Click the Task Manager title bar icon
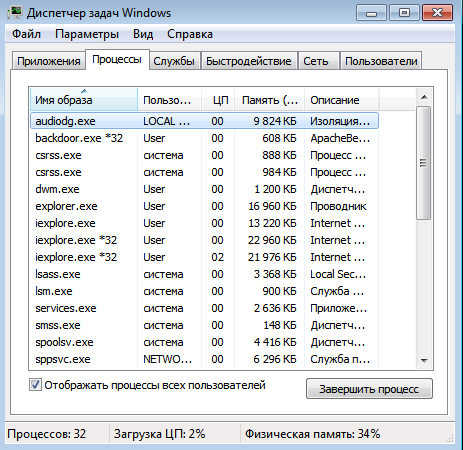This screenshot has height=450, width=463. pyautogui.click(x=15, y=13)
